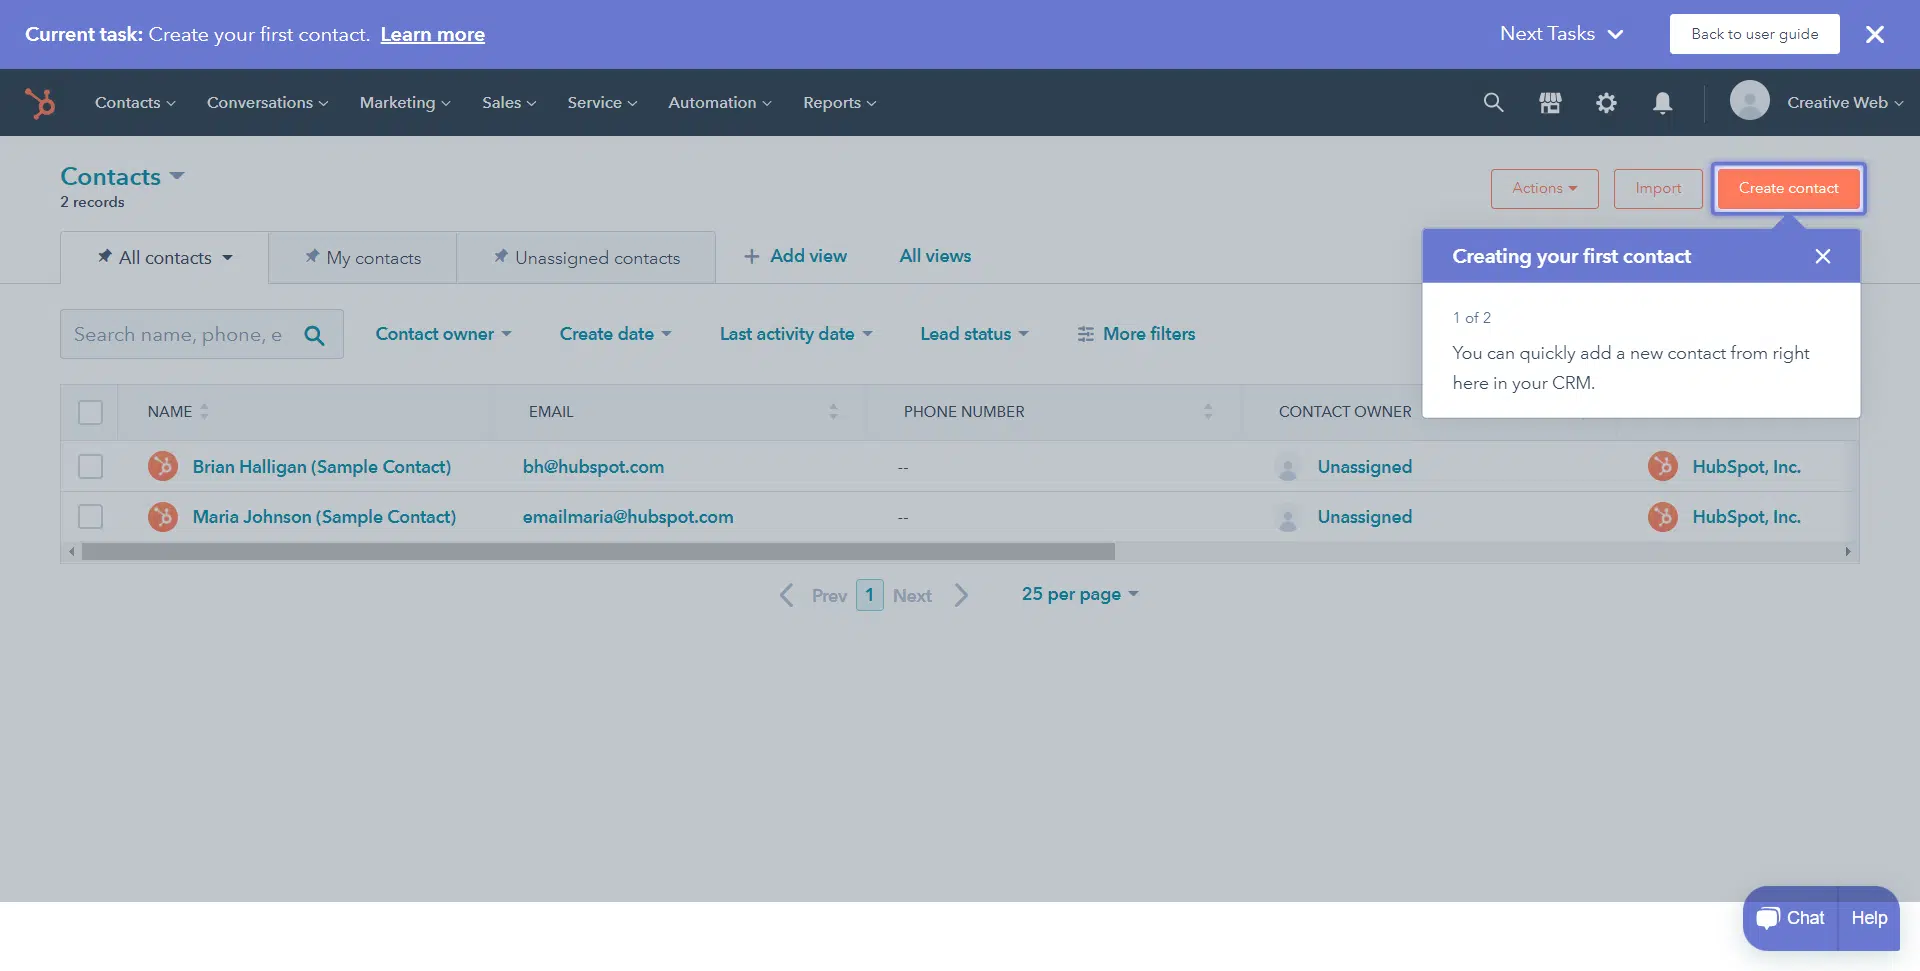This screenshot has width=1920, height=971.
Task: Open the Automation menu
Action: click(720, 102)
